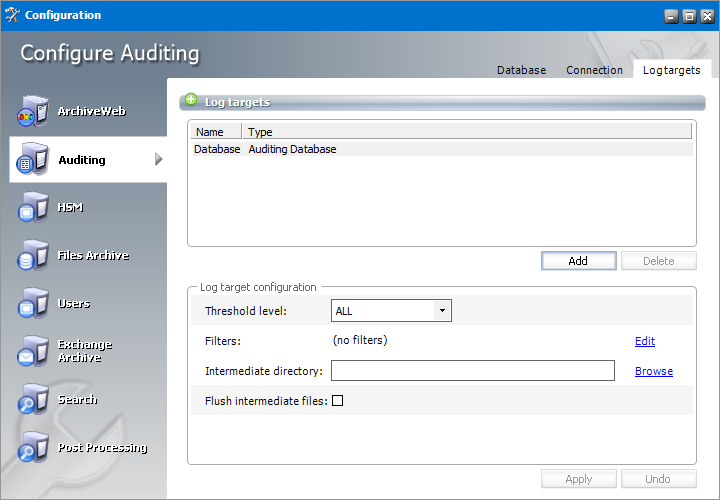Click the Edit filters link
This screenshot has height=500, width=720.
tap(645, 341)
